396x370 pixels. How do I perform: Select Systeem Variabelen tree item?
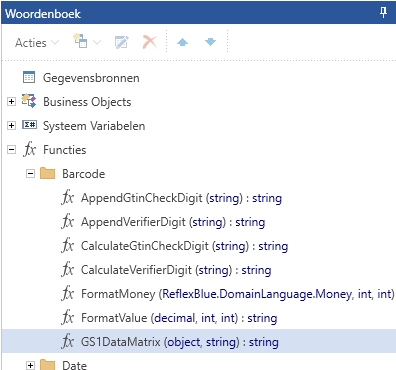[94, 126]
